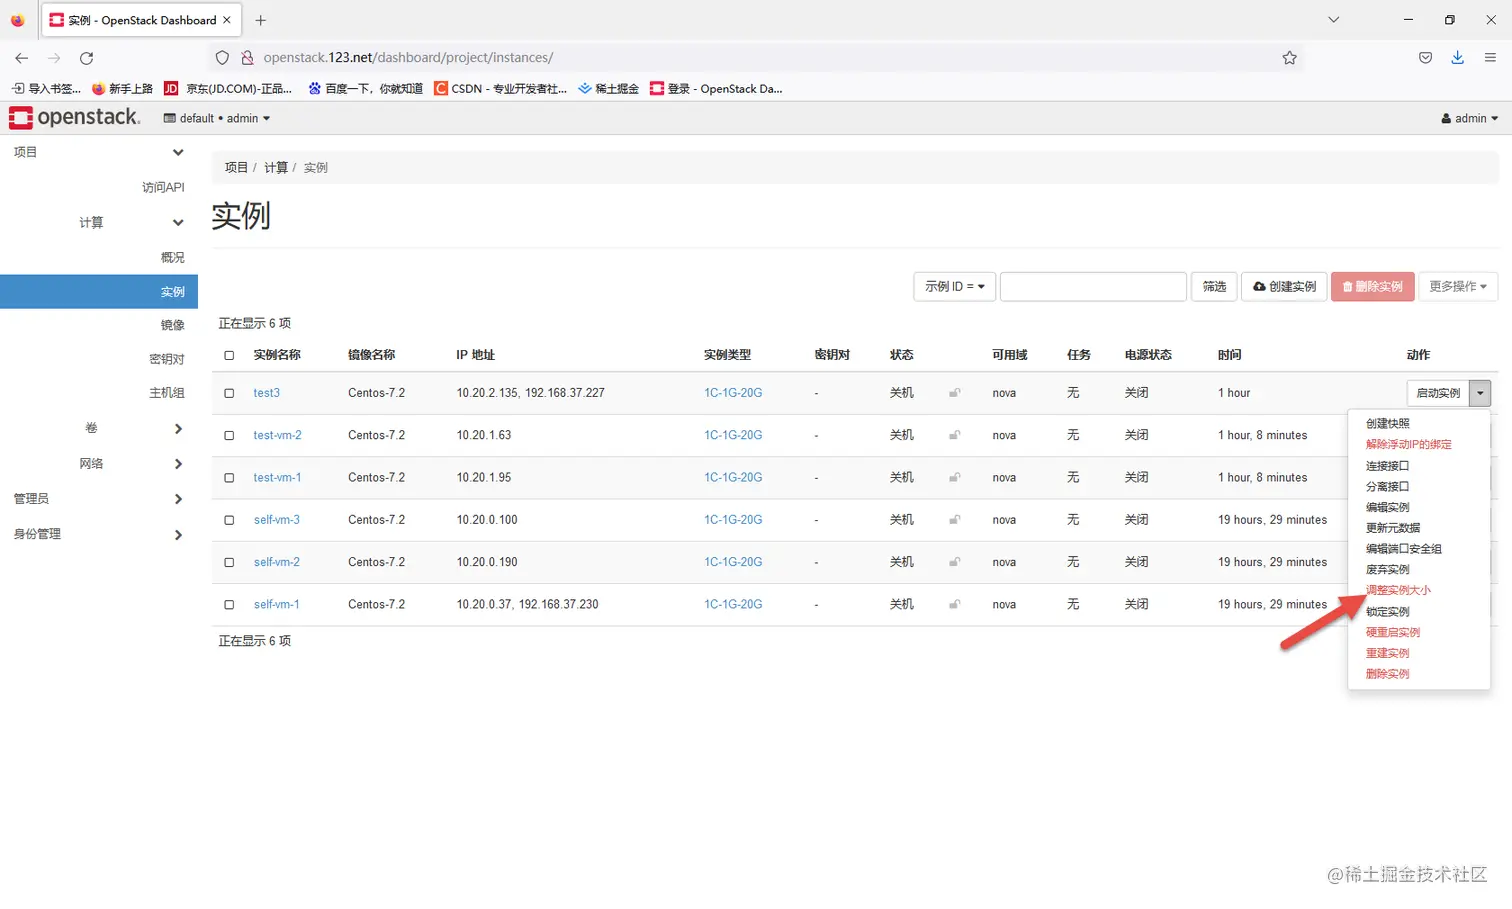Choose 分离接口 from the action menu
Image resolution: width=1512 pixels, height=909 pixels.
click(1388, 487)
